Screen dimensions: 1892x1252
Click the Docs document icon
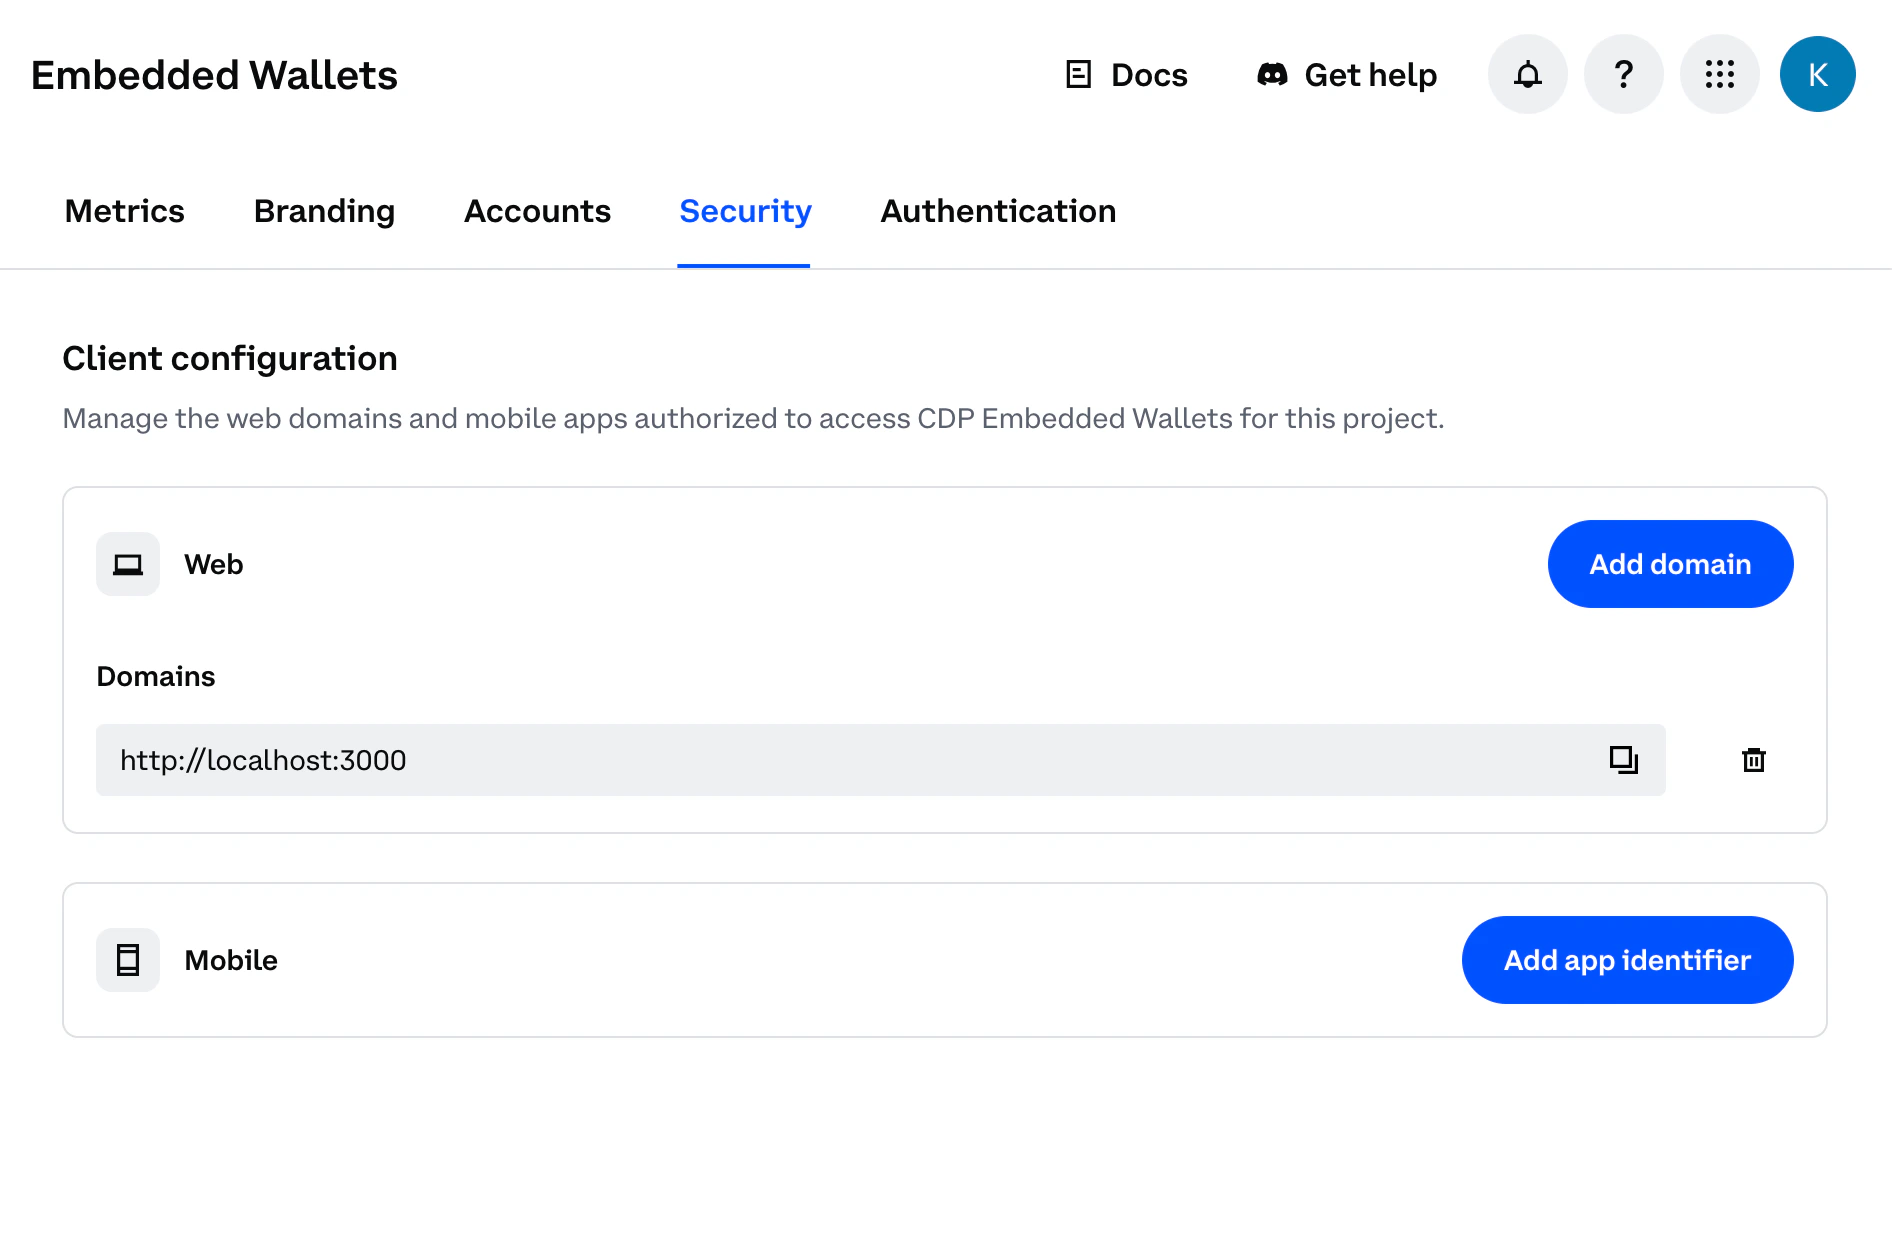tap(1078, 74)
